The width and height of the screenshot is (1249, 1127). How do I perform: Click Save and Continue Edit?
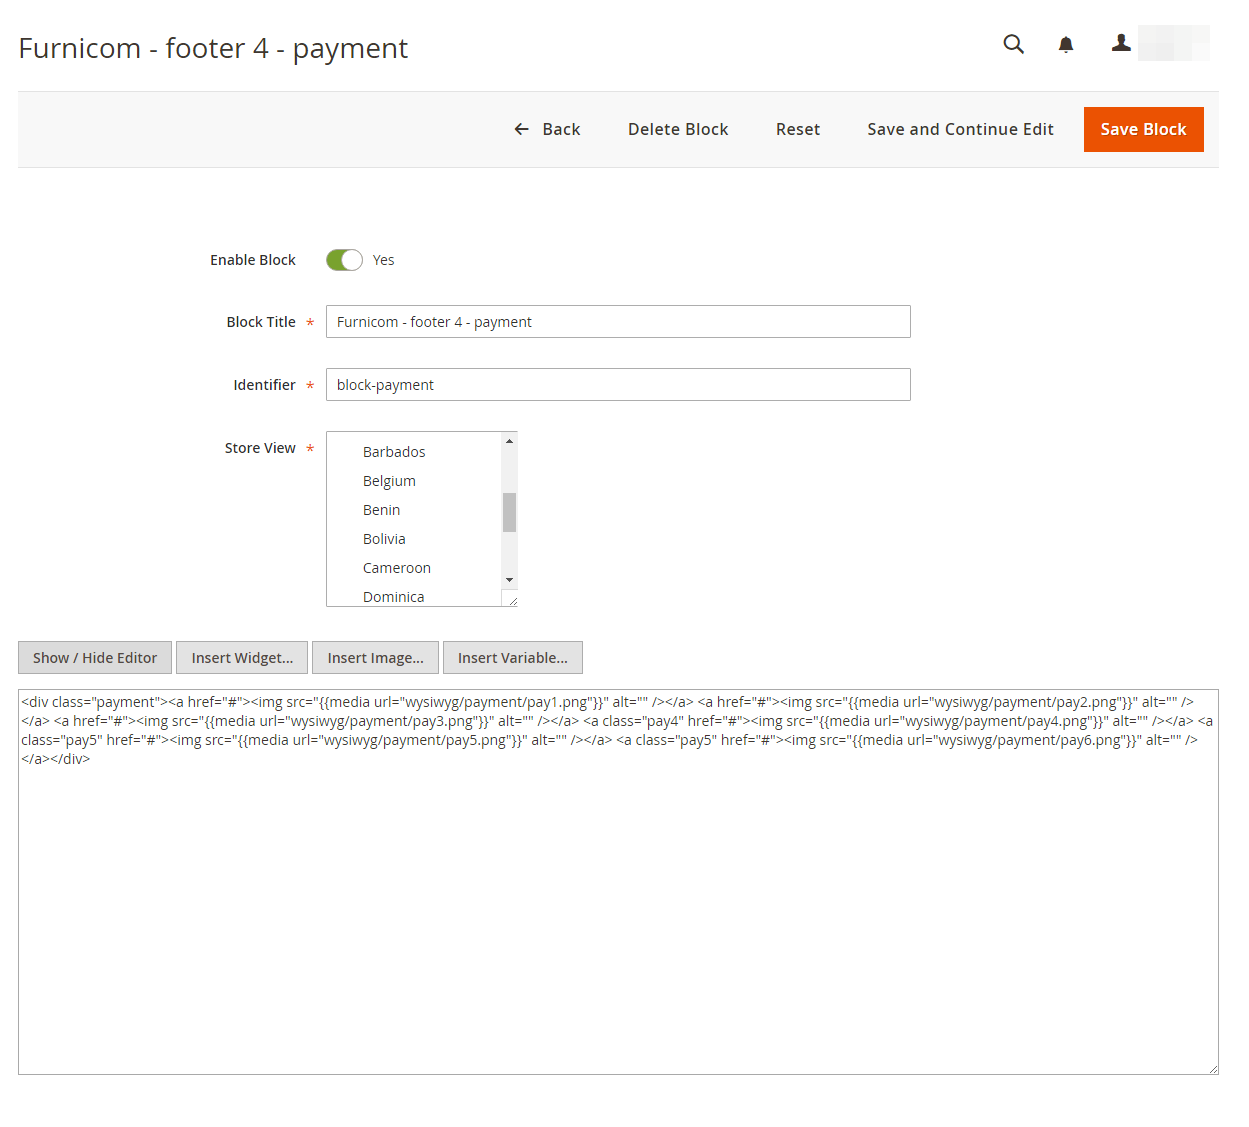coord(960,129)
